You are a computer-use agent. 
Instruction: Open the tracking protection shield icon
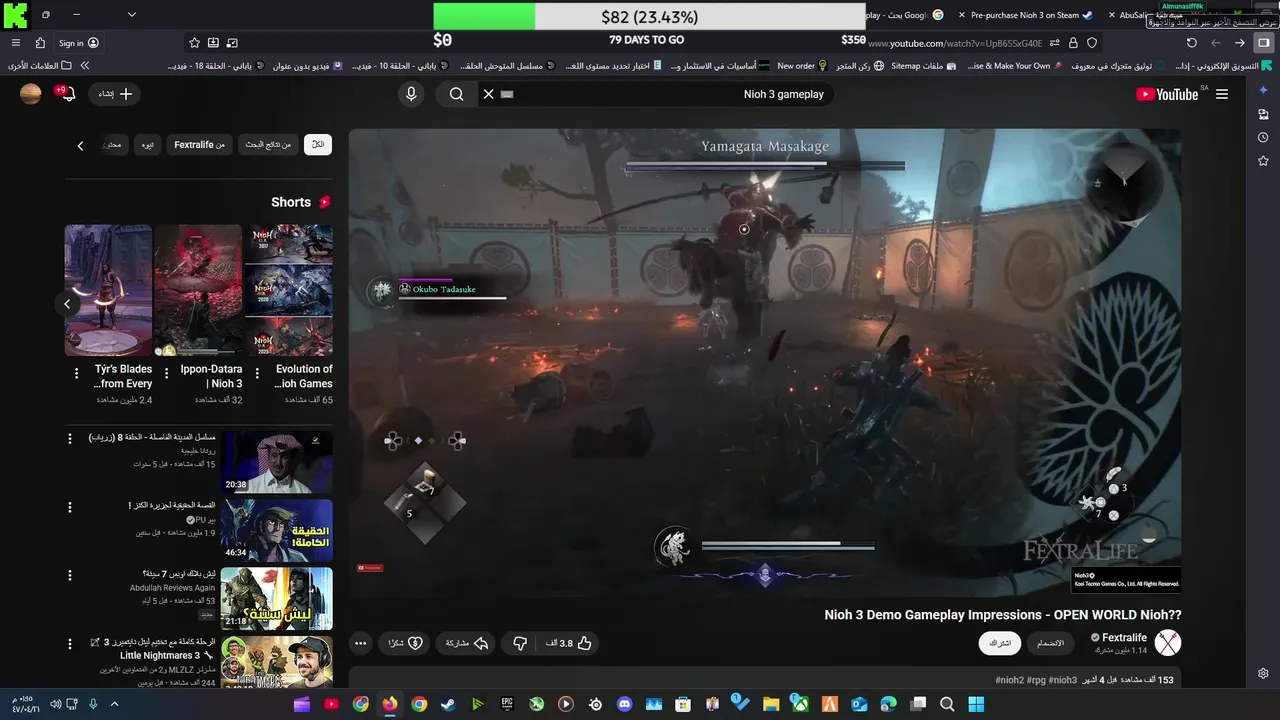1092,43
